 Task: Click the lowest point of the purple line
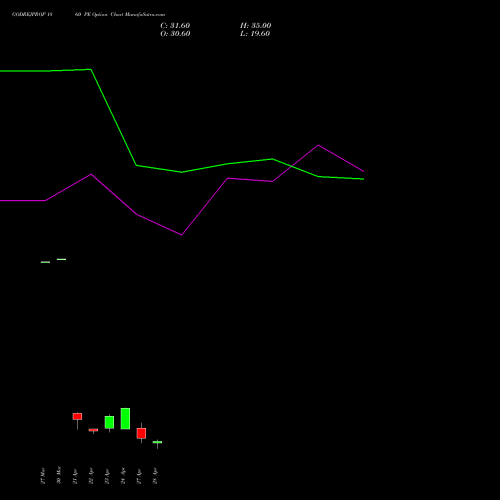(181, 235)
